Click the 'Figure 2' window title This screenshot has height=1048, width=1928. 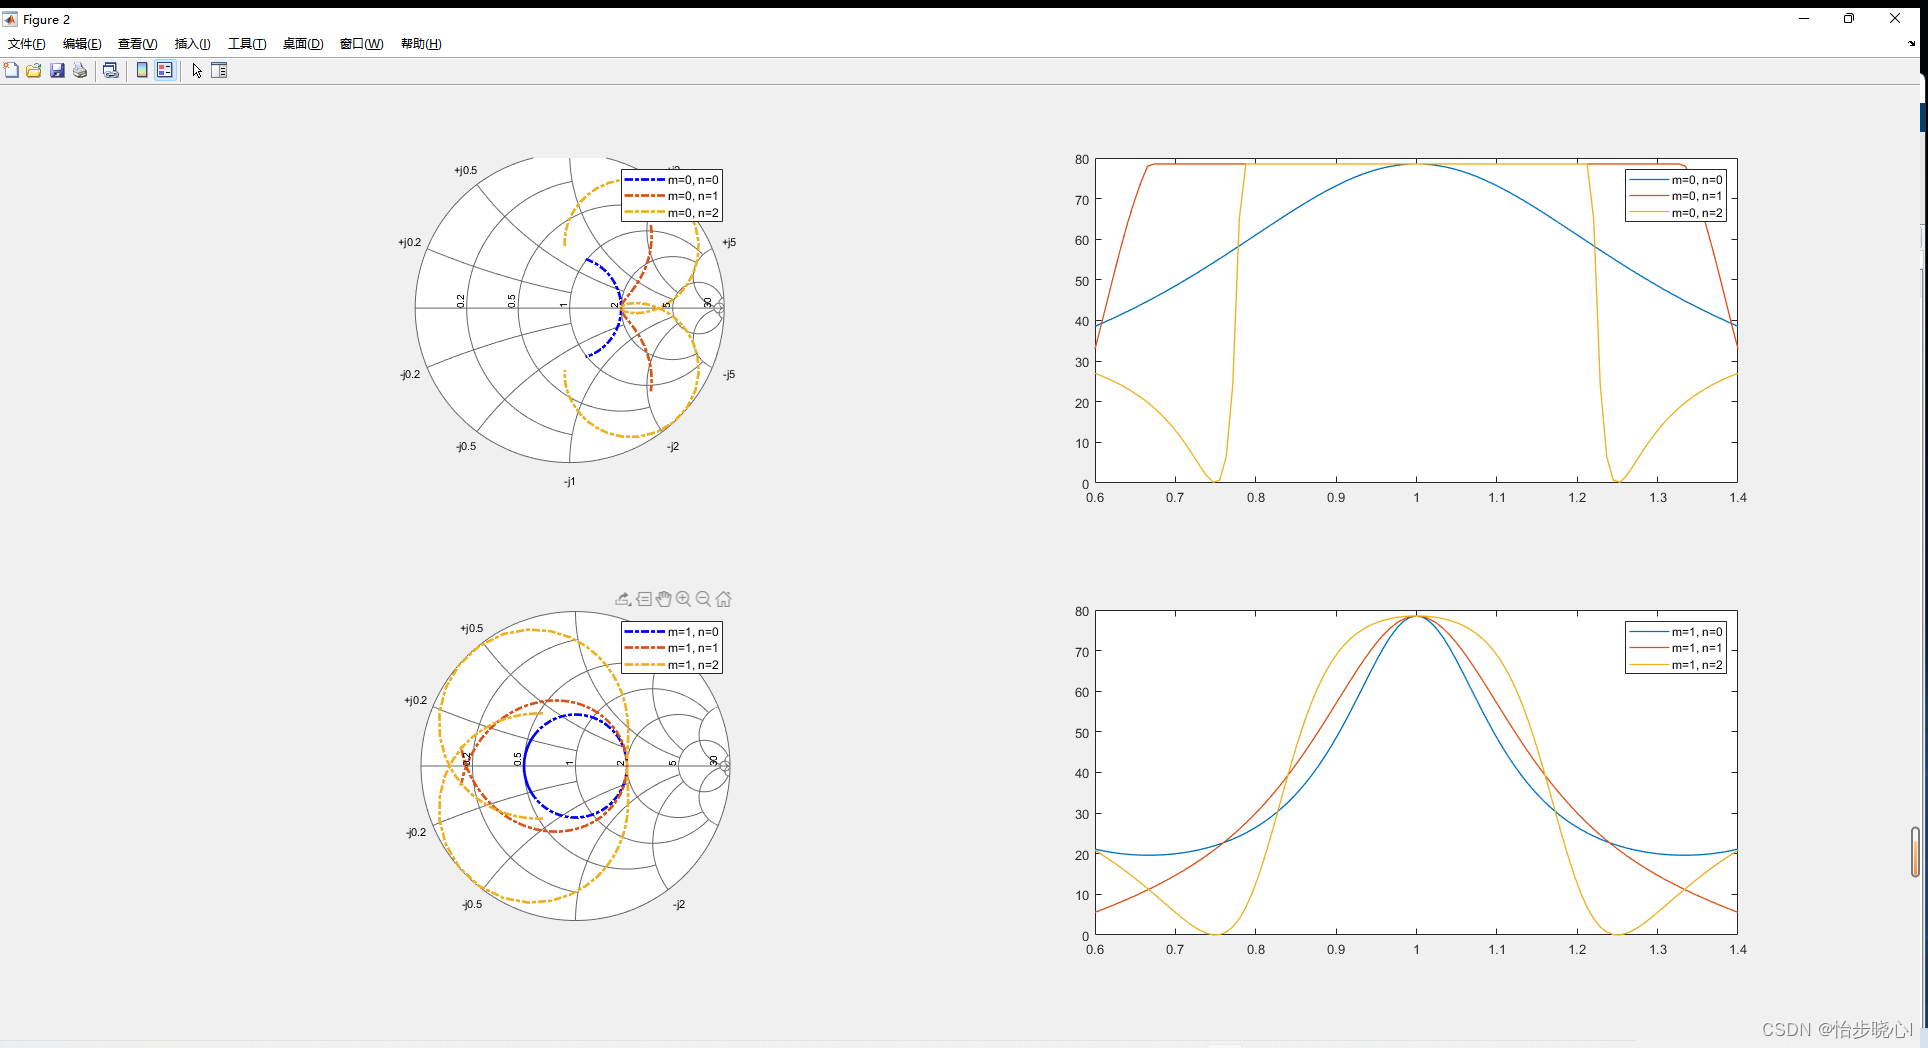(46, 19)
